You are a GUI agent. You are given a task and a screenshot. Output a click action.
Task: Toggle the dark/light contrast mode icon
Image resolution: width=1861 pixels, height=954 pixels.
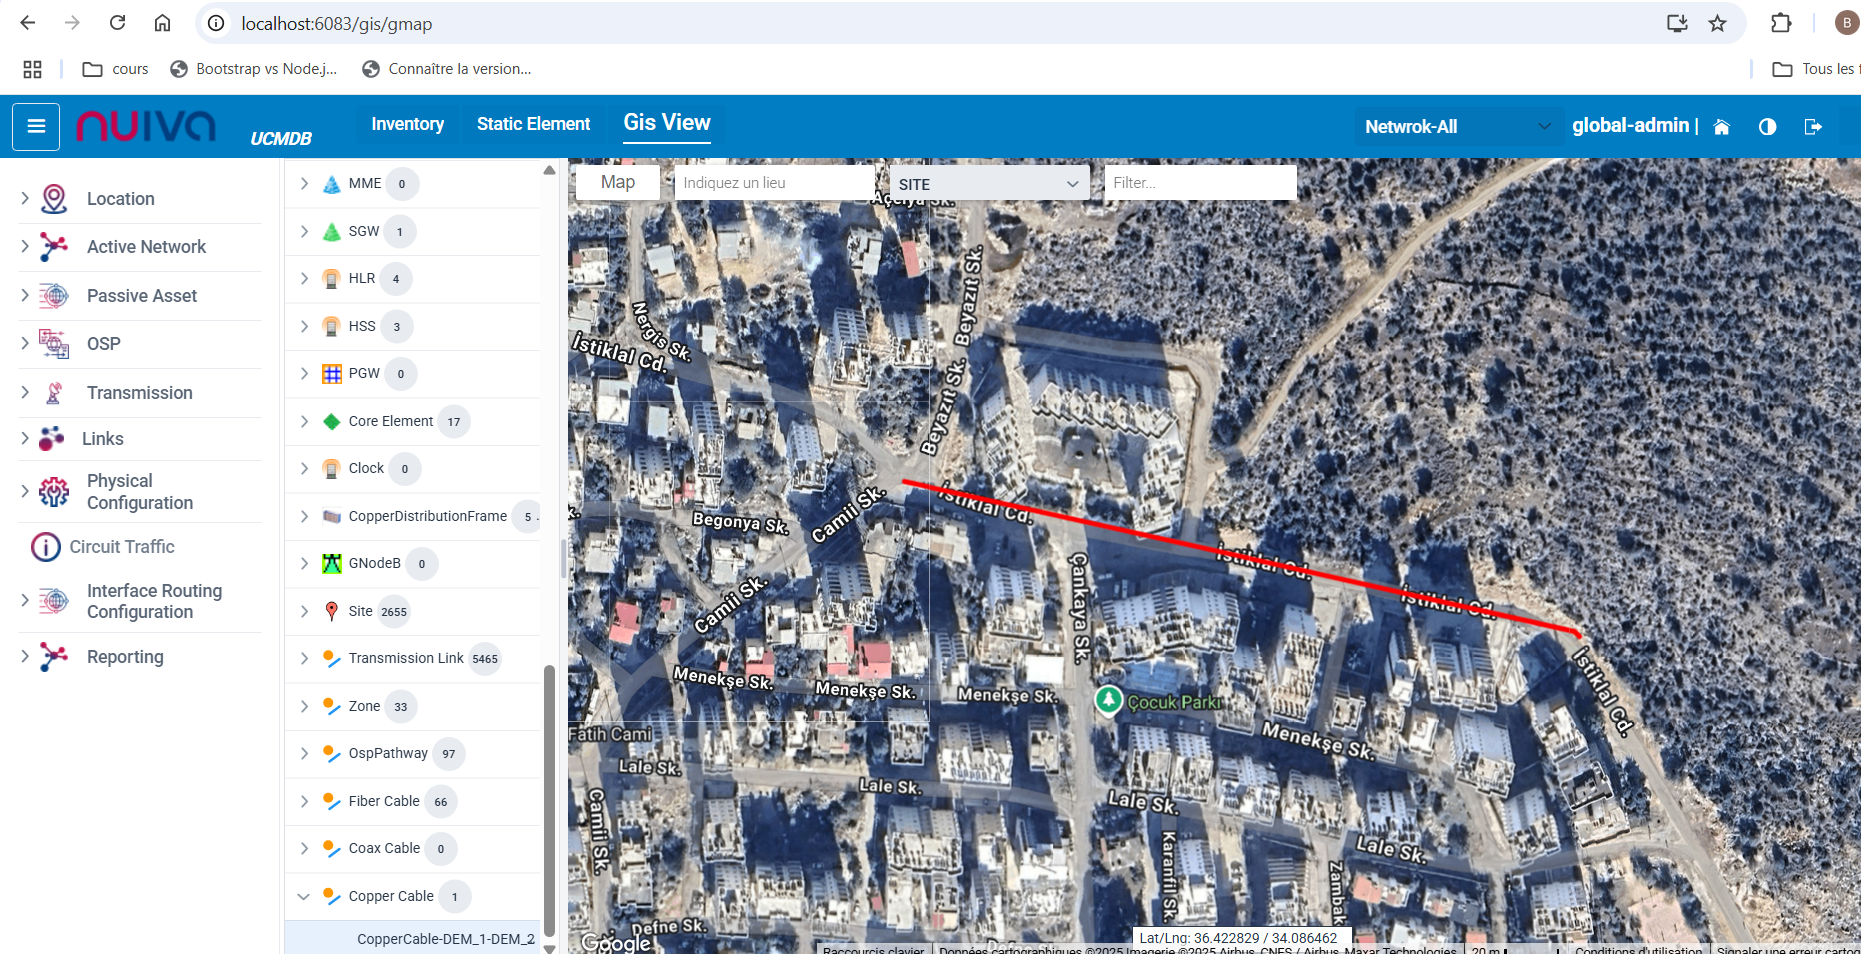click(1767, 127)
